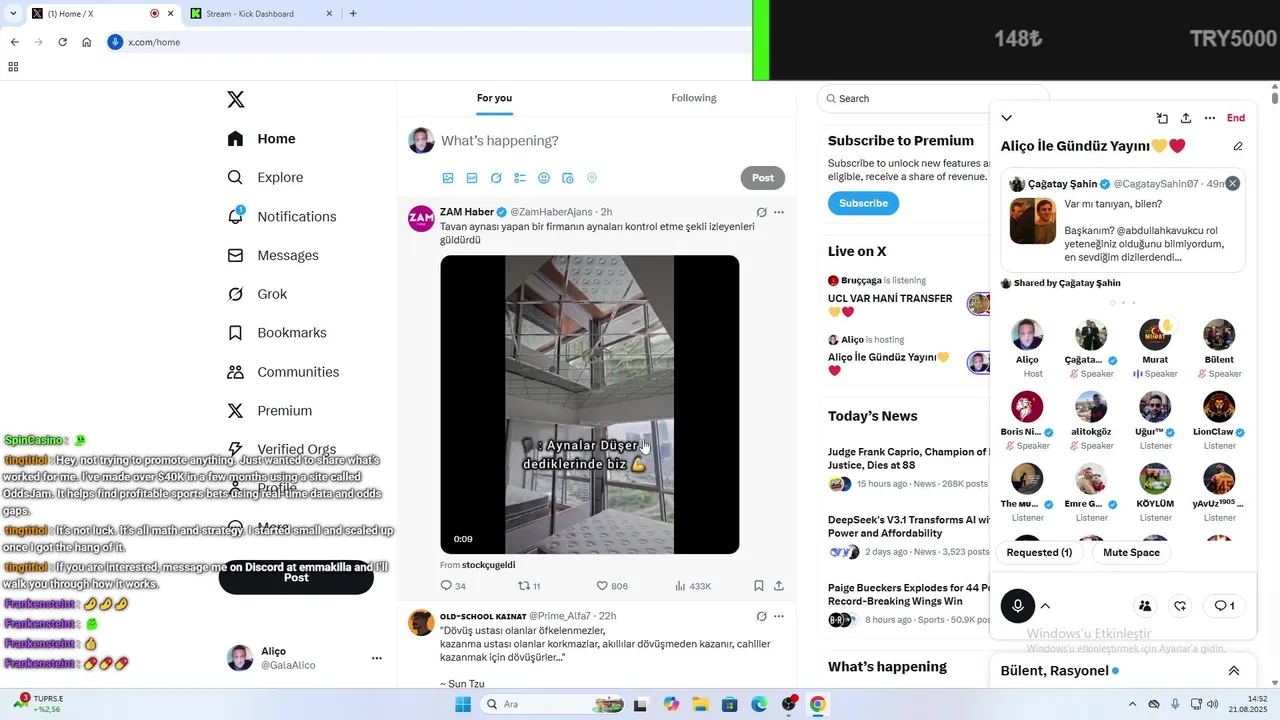The height and width of the screenshot is (720, 1280).
Task: Click the End button for the Space
Action: click(x=1236, y=118)
